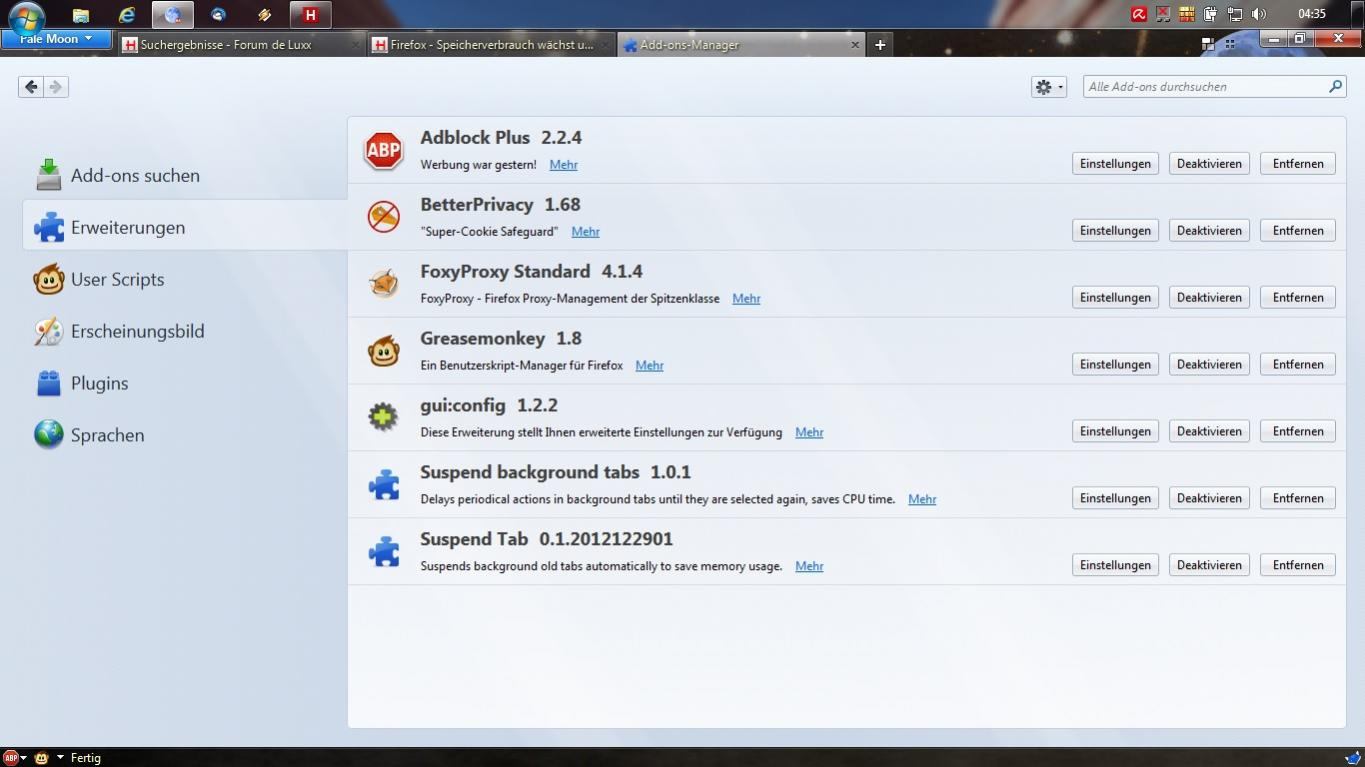Remove the Suspend background tabs extension
The image size is (1365, 767).
click(x=1298, y=498)
